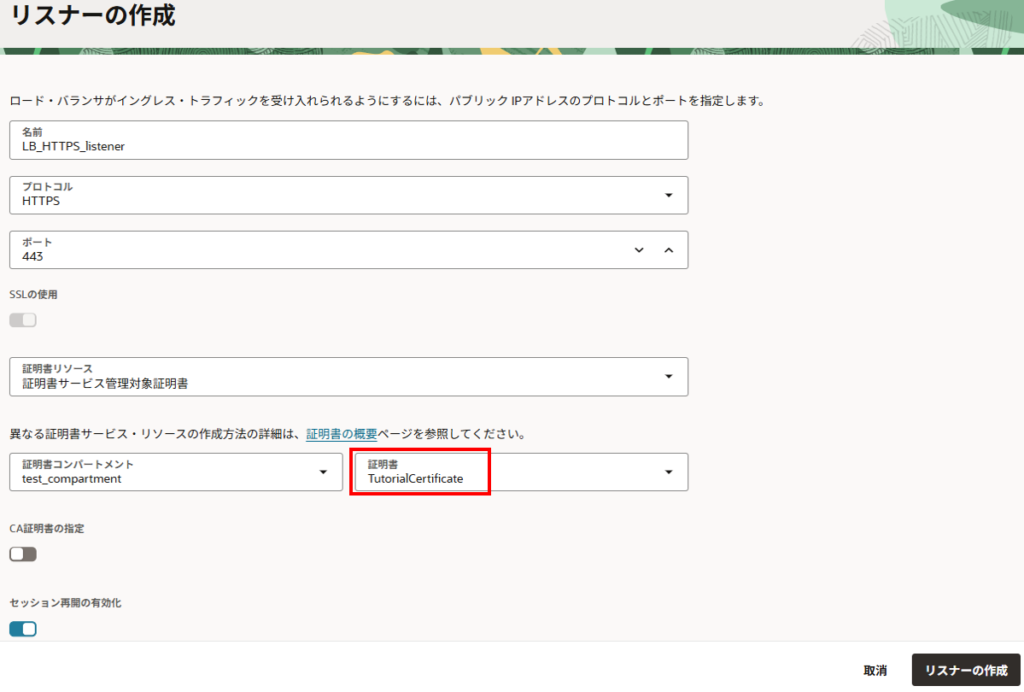Click the セッション再開の有効化 label text
The width and height of the screenshot is (1024, 692).
66,603
